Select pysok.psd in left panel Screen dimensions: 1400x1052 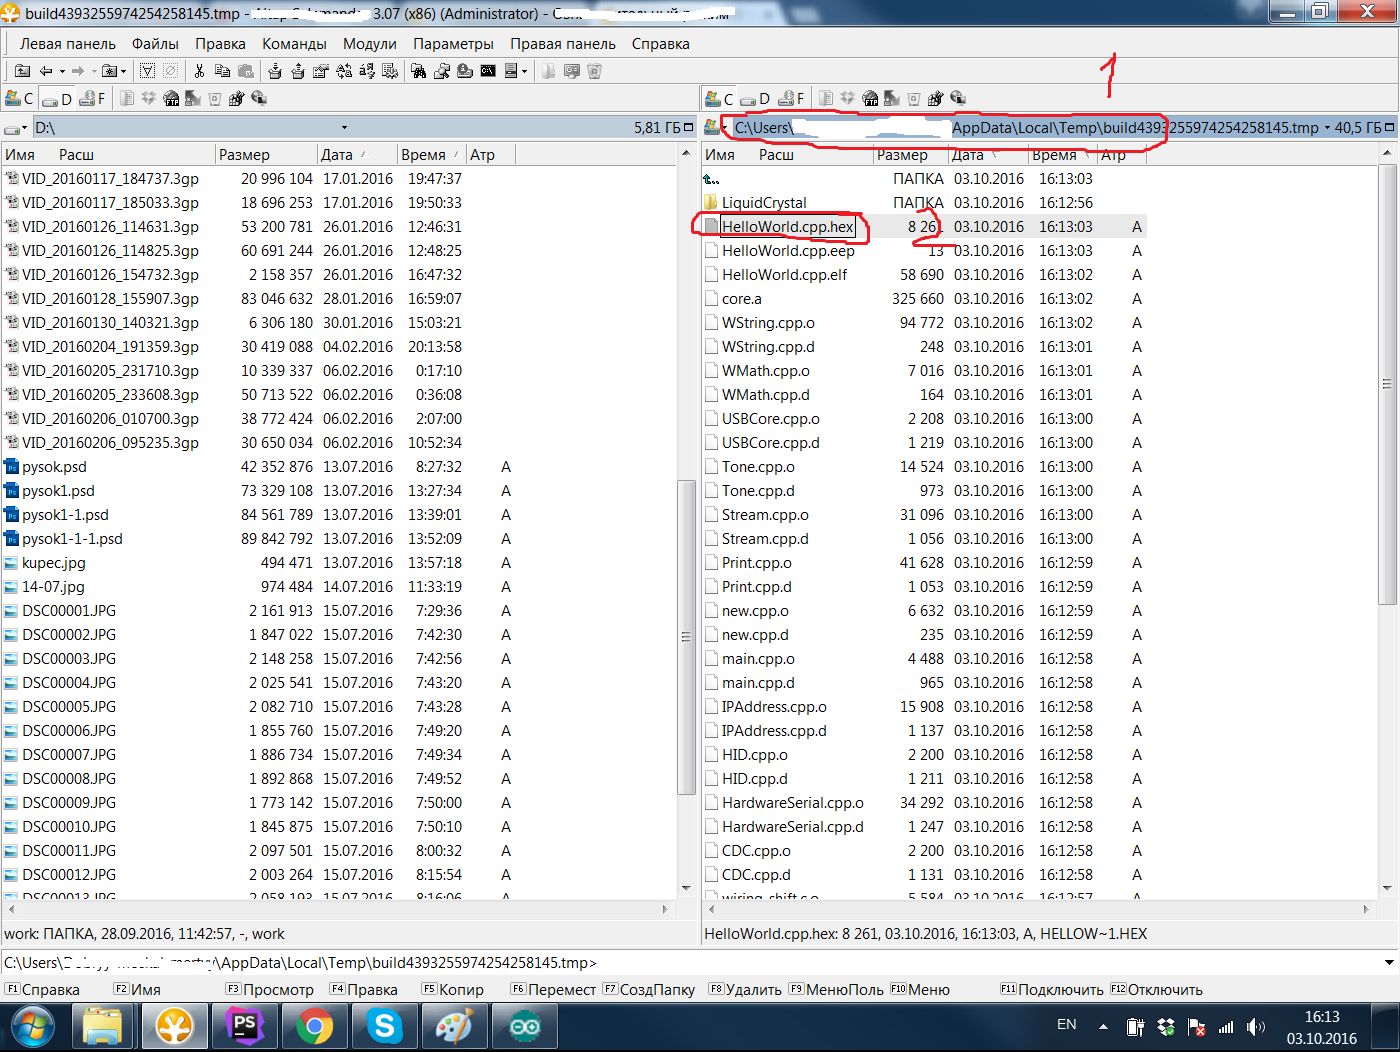[54, 467]
